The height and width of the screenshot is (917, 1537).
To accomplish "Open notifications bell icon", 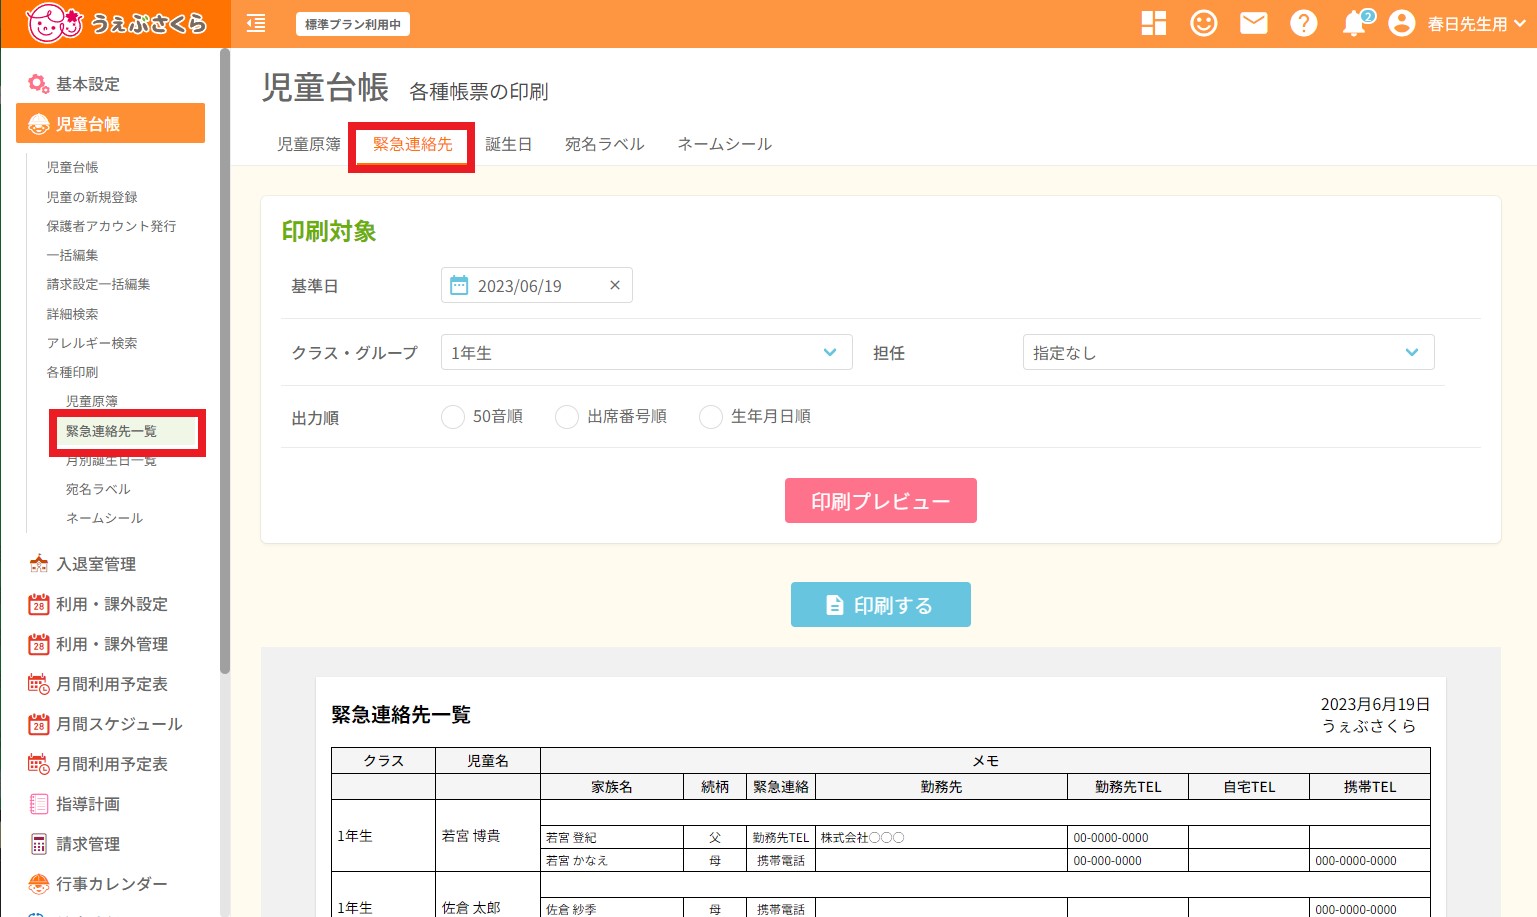I will pyautogui.click(x=1355, y=23).
